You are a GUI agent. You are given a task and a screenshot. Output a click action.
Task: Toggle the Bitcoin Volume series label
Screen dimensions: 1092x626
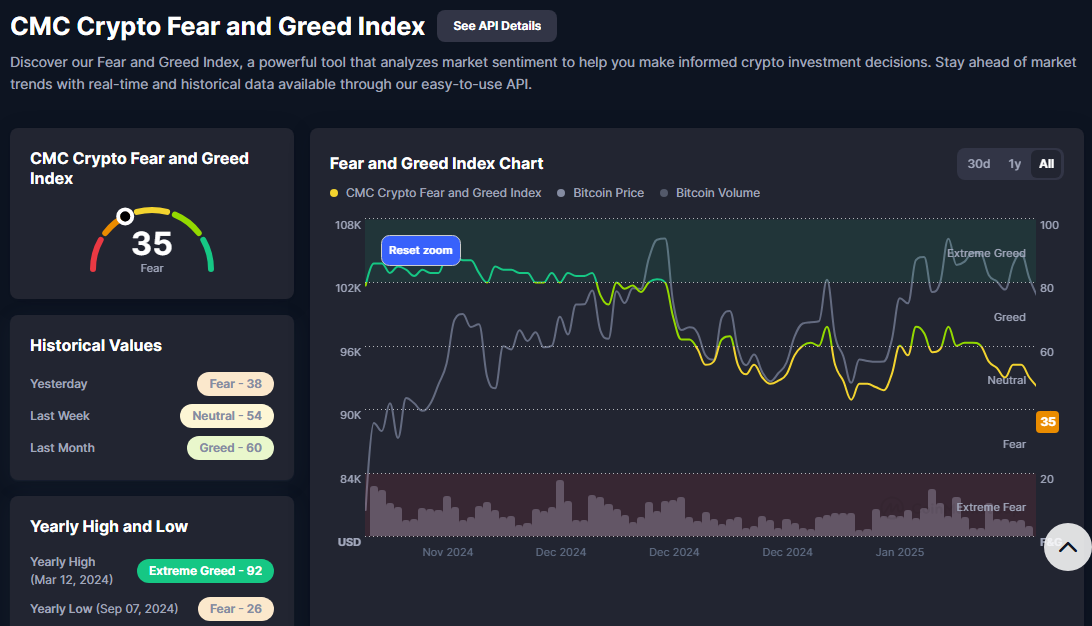pos(717,193)
